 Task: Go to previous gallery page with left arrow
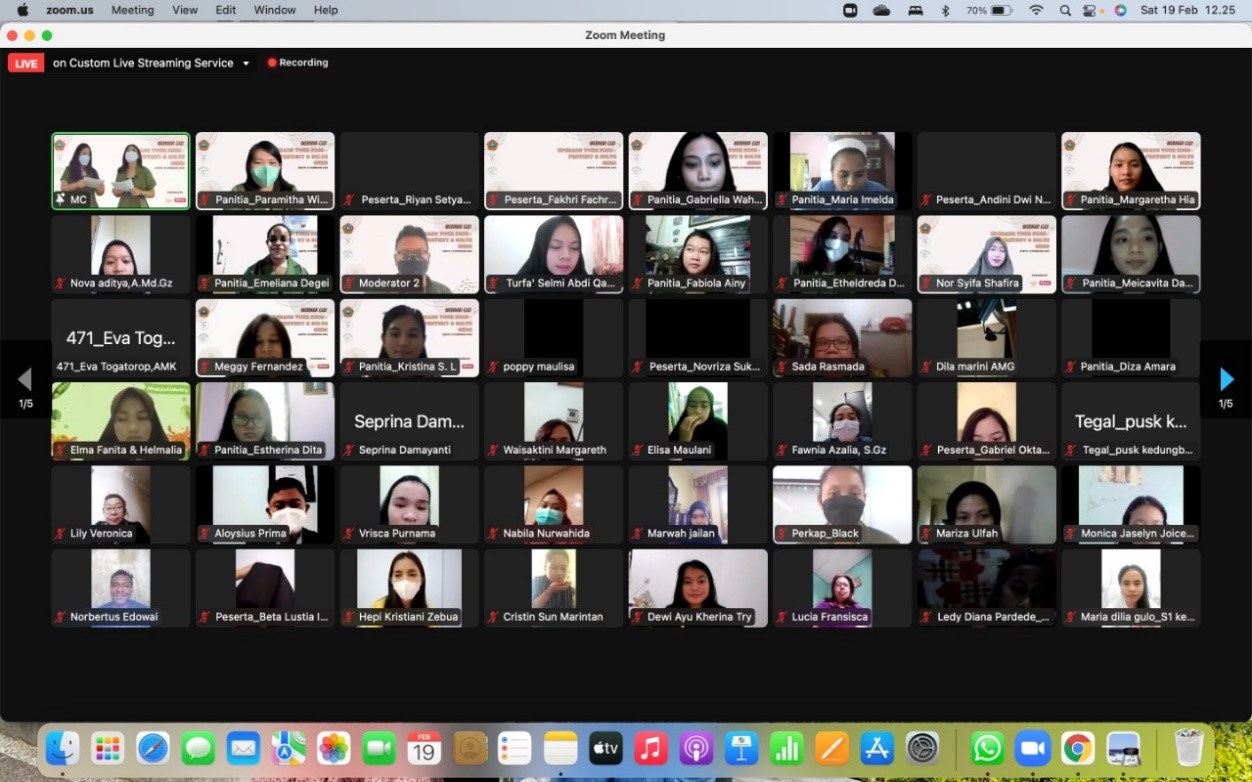click(25, 379)
